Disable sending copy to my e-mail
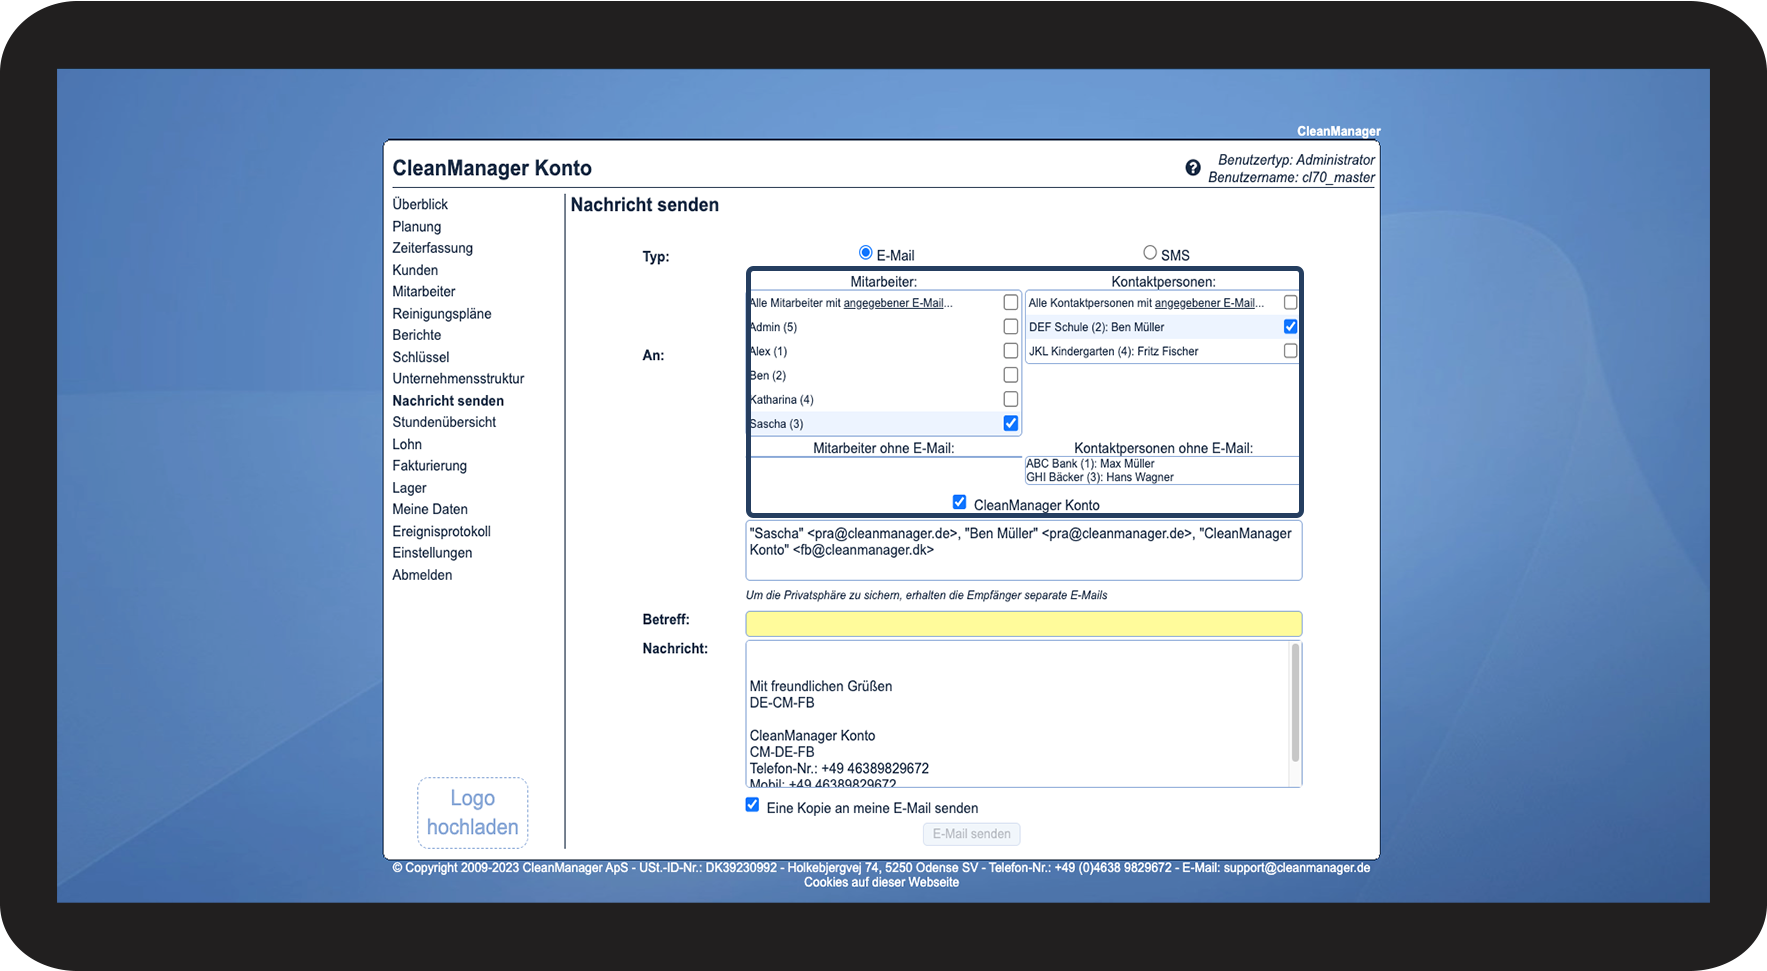The image size is (1767, 971). (x=752, y=805)
